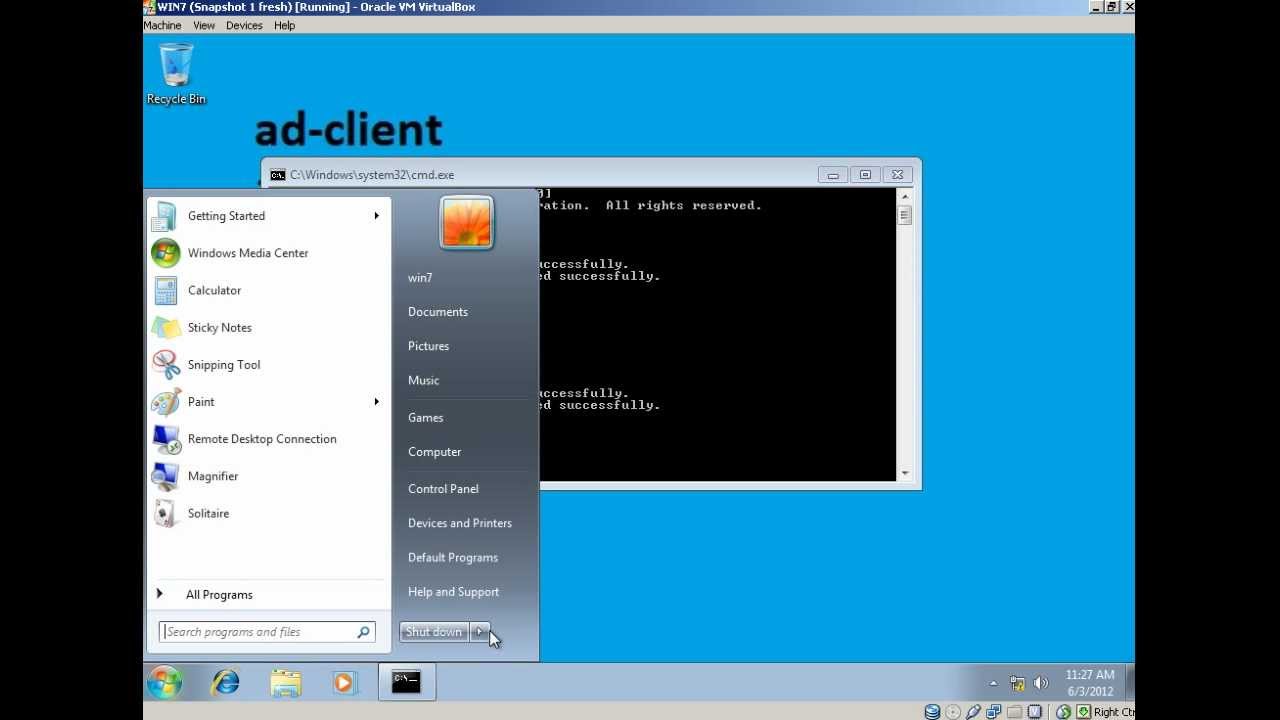Open Pictures from the Start menu
This screenshot has height=720, width=1280.
429,346
